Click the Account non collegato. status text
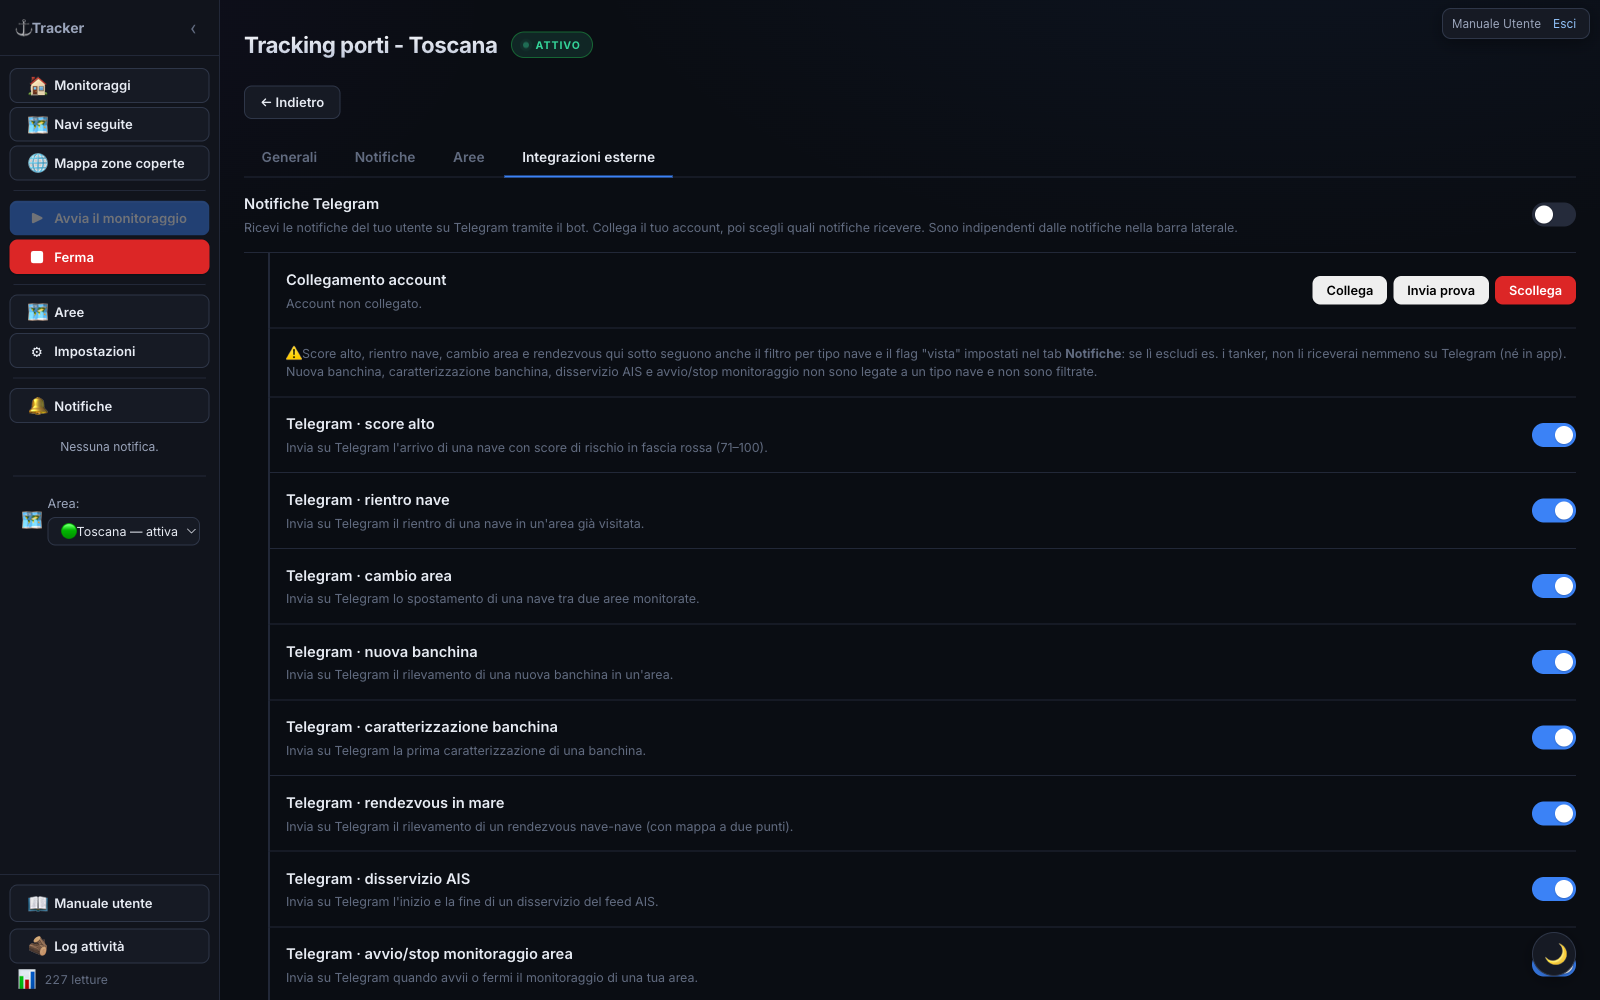 tap(354, 304)
